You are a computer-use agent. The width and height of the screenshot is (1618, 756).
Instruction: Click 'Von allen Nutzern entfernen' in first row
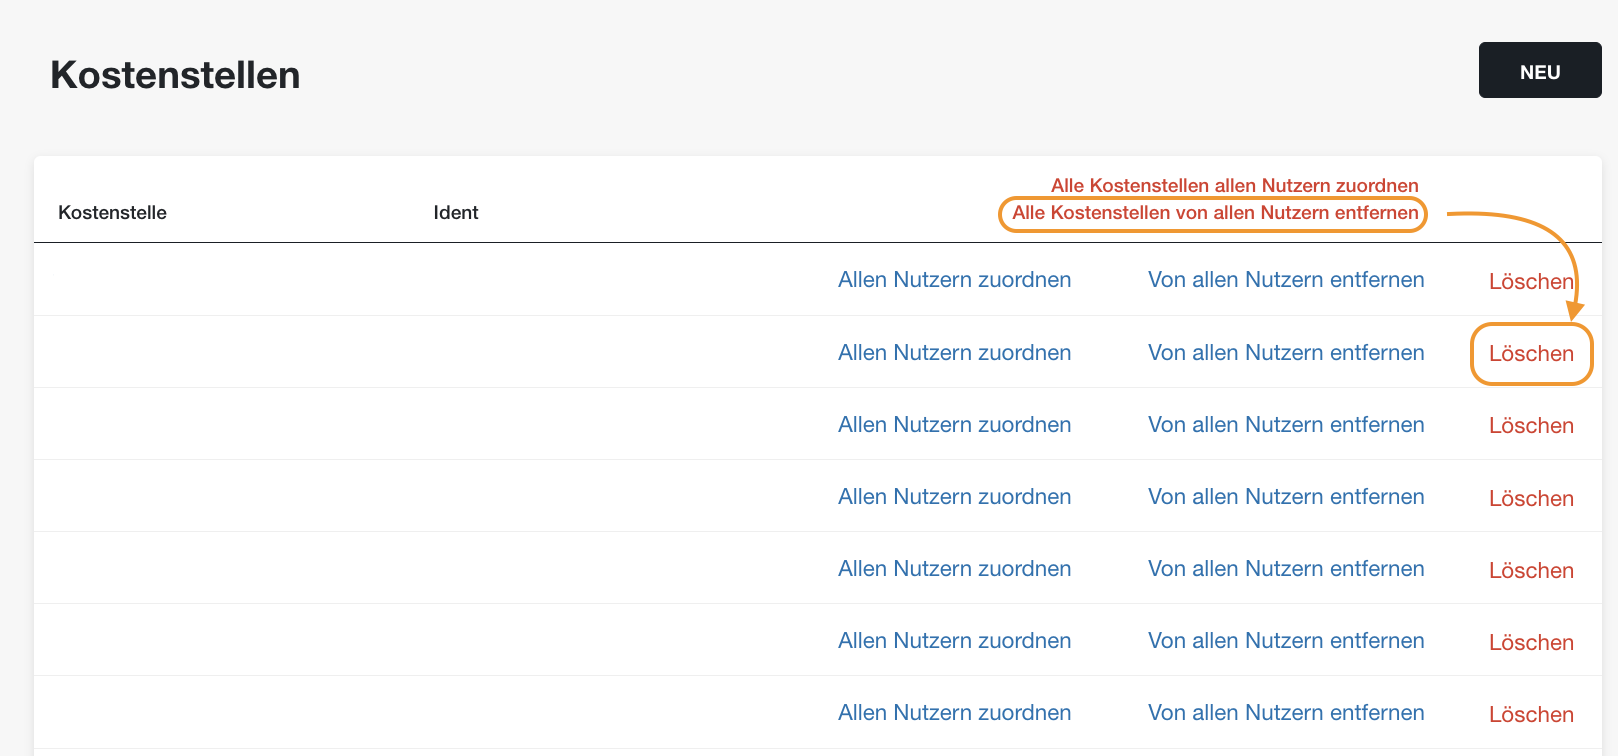click(1286, 280)
